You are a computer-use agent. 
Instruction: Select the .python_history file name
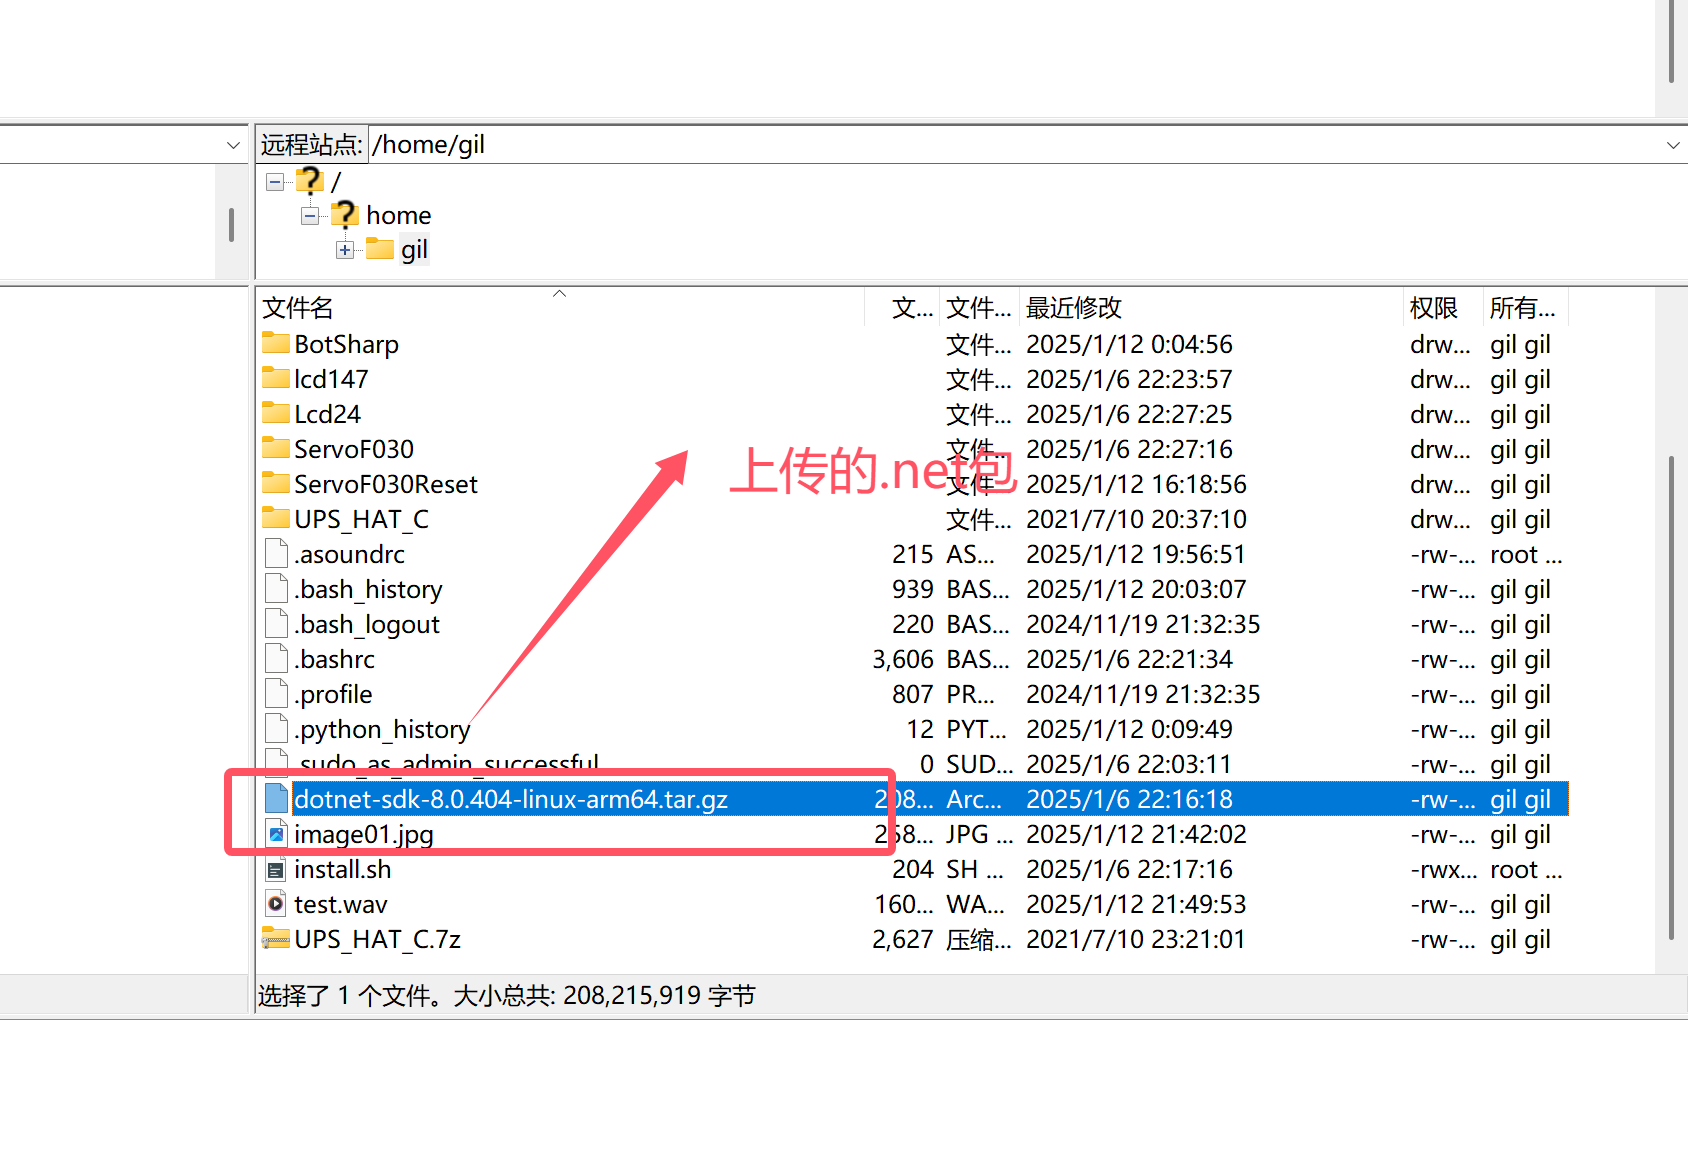coord(382,729)
